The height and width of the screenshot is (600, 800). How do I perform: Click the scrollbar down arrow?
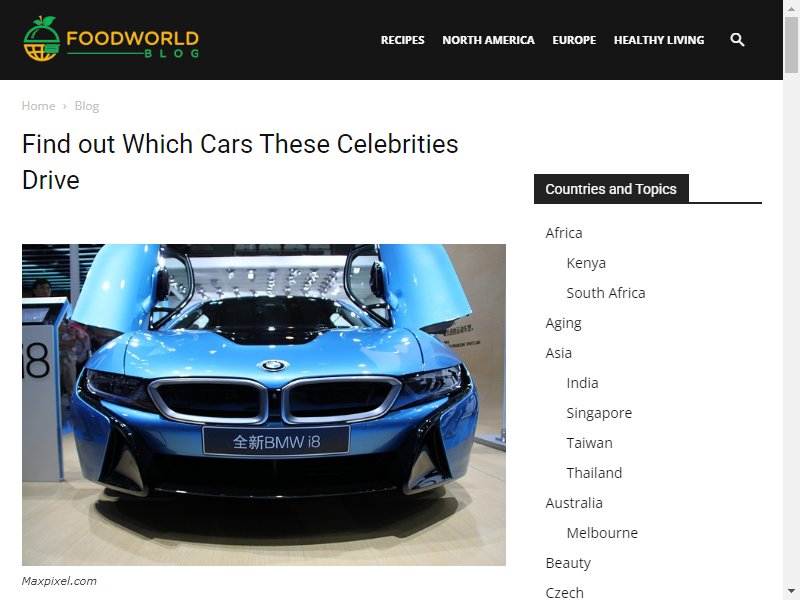tap(791, 592)
